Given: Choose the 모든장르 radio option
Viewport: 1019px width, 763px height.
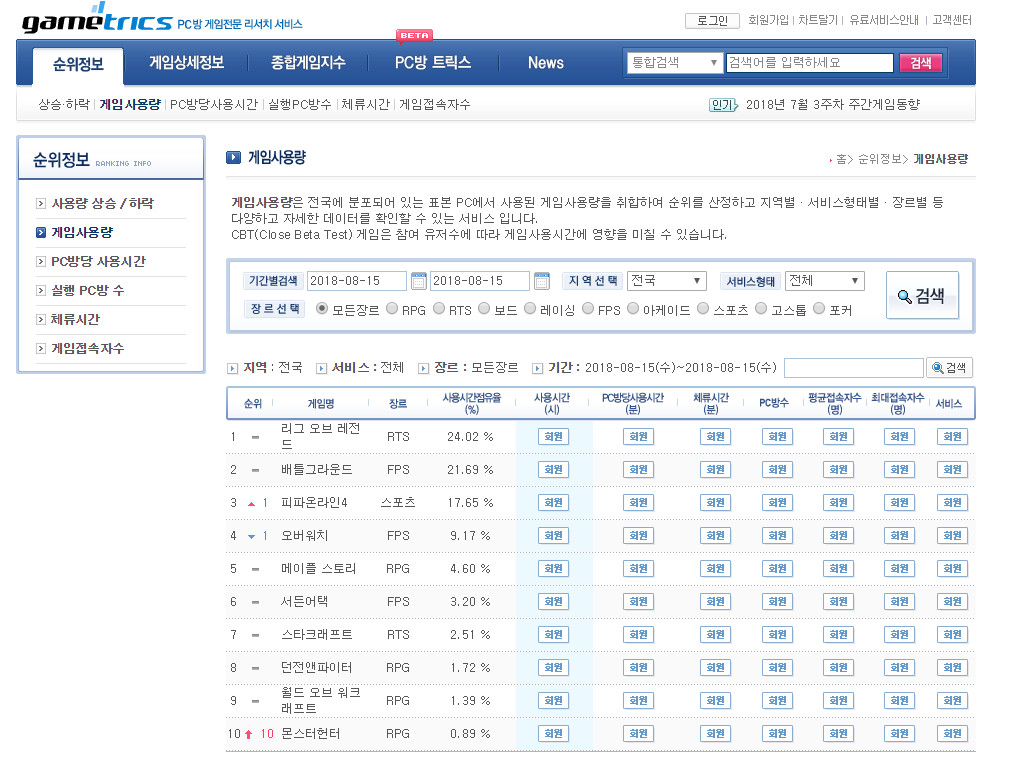Looking at the screenshot, I should click(322, 309).
